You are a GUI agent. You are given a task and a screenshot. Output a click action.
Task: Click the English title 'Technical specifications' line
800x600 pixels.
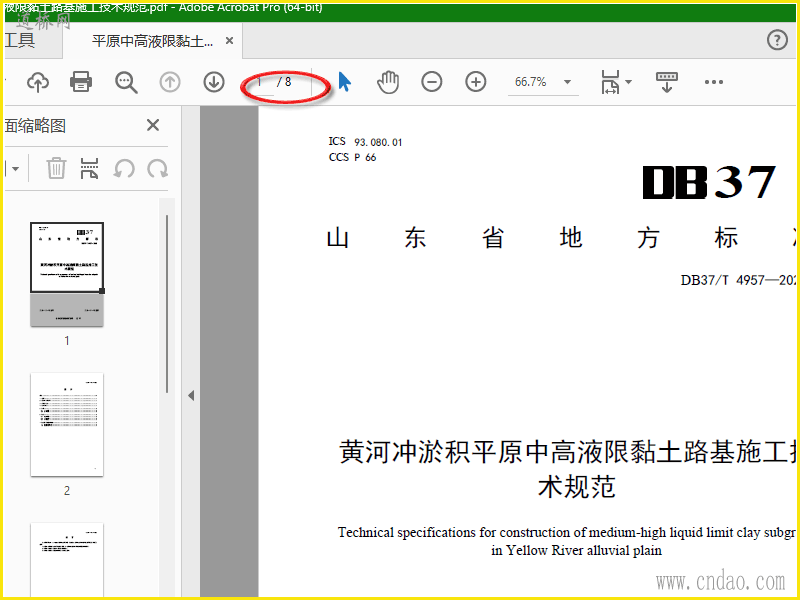(566, 532)
